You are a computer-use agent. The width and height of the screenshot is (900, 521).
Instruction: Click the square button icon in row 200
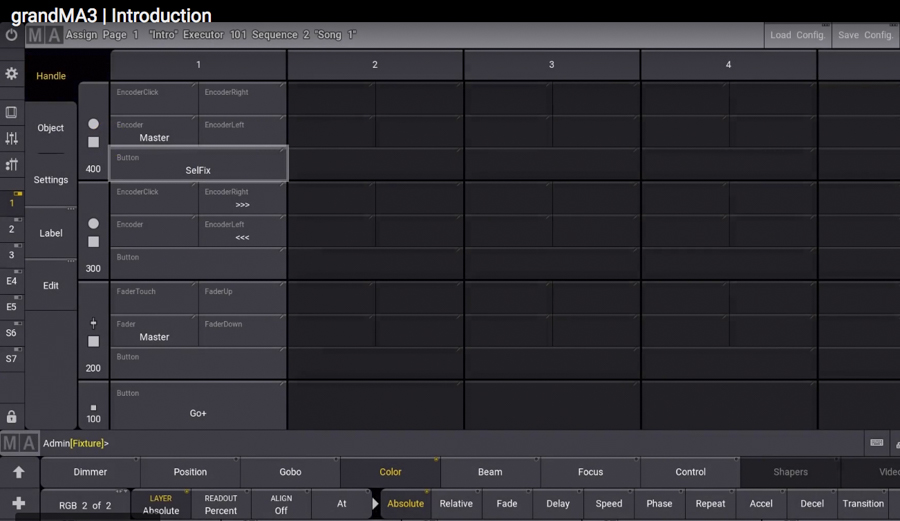coord(94,341)
